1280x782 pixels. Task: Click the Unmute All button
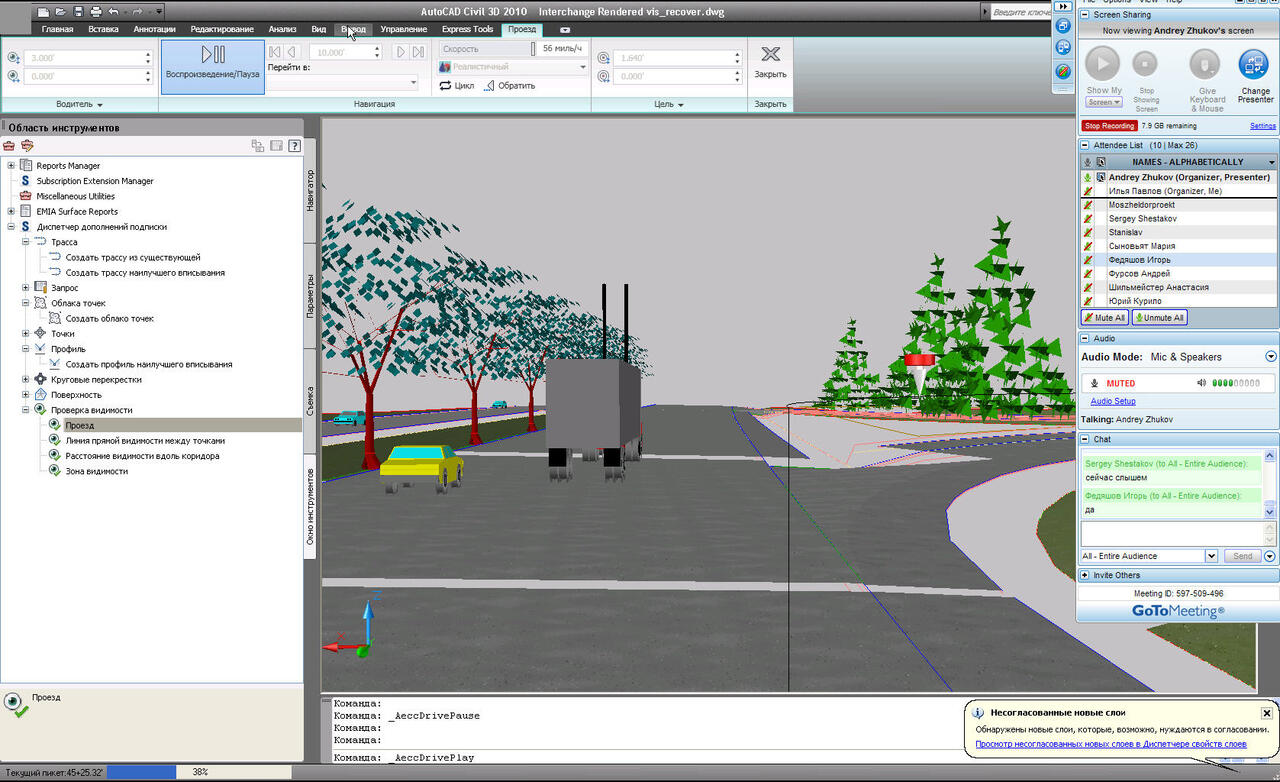(x=1160, y=318)
